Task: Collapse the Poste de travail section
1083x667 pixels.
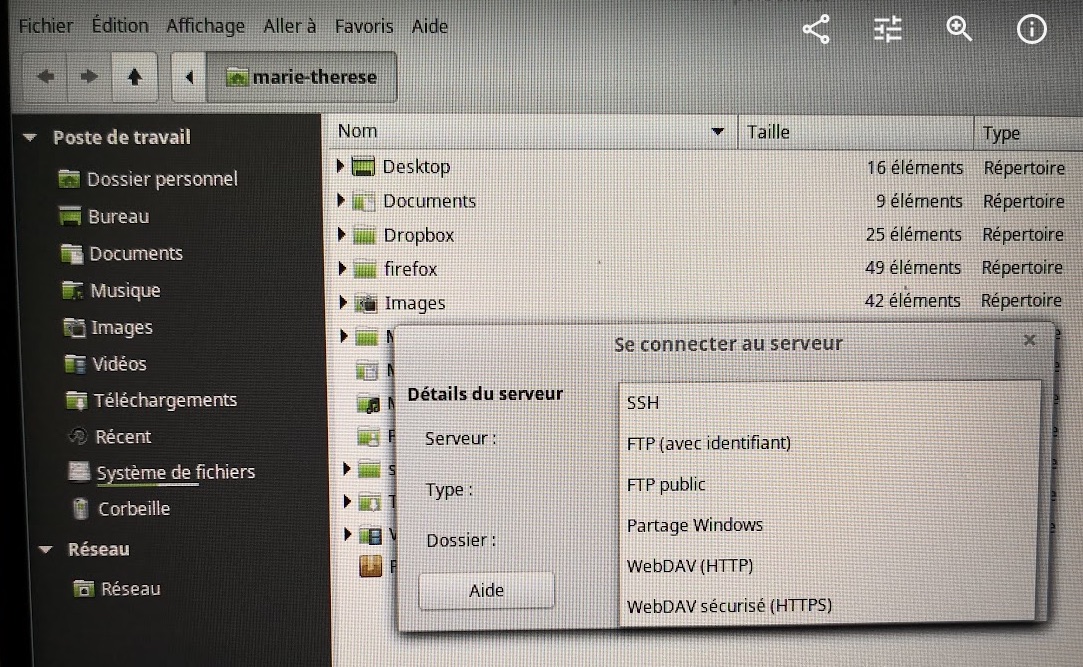Action: [30, 137]
